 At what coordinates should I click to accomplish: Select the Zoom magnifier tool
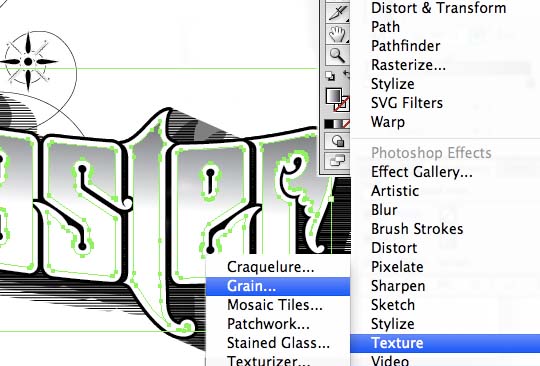[x=337, y=55]
